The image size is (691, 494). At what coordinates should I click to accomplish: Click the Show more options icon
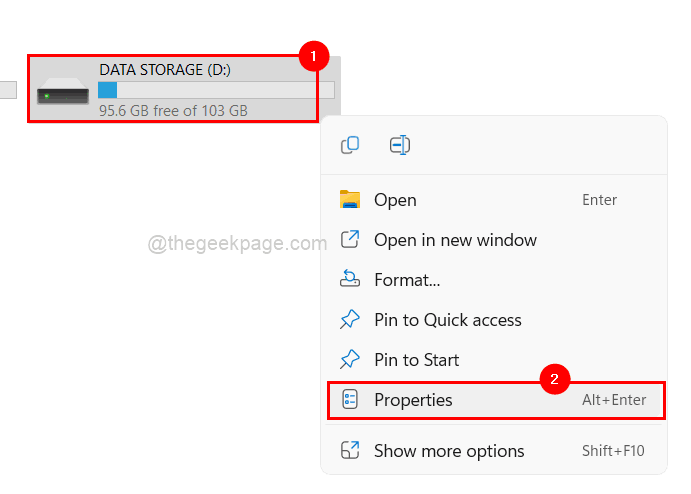click(x=350, y=451)
